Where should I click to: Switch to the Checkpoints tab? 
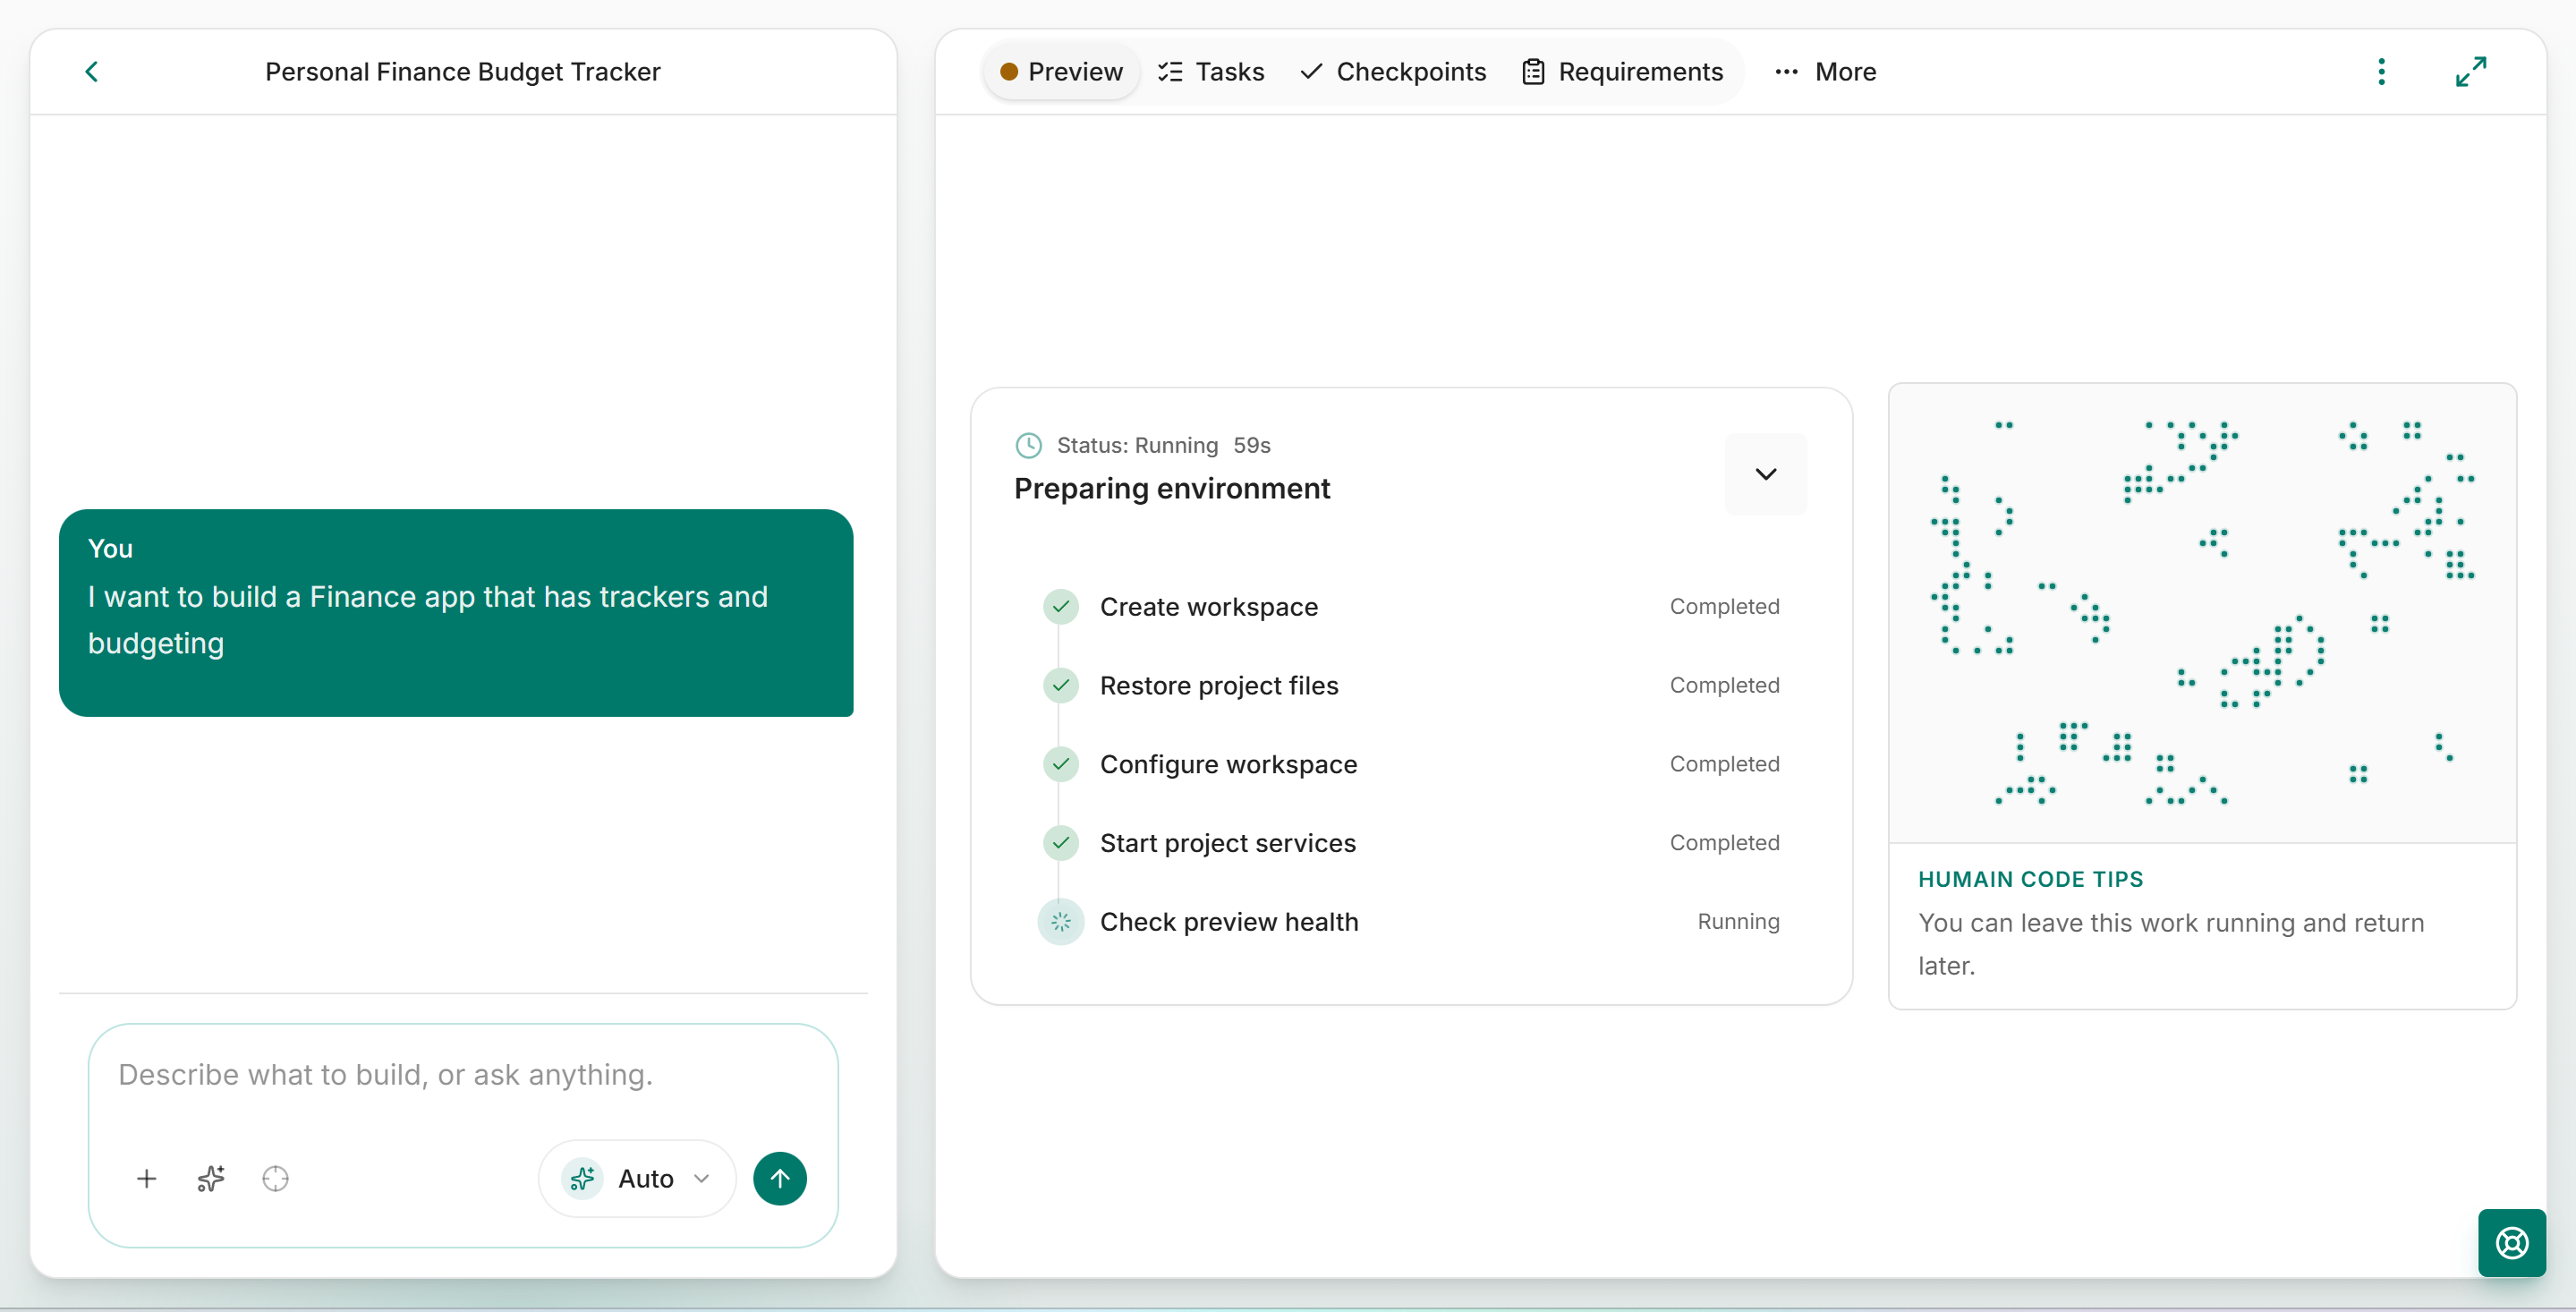(x=1393, y=72)
